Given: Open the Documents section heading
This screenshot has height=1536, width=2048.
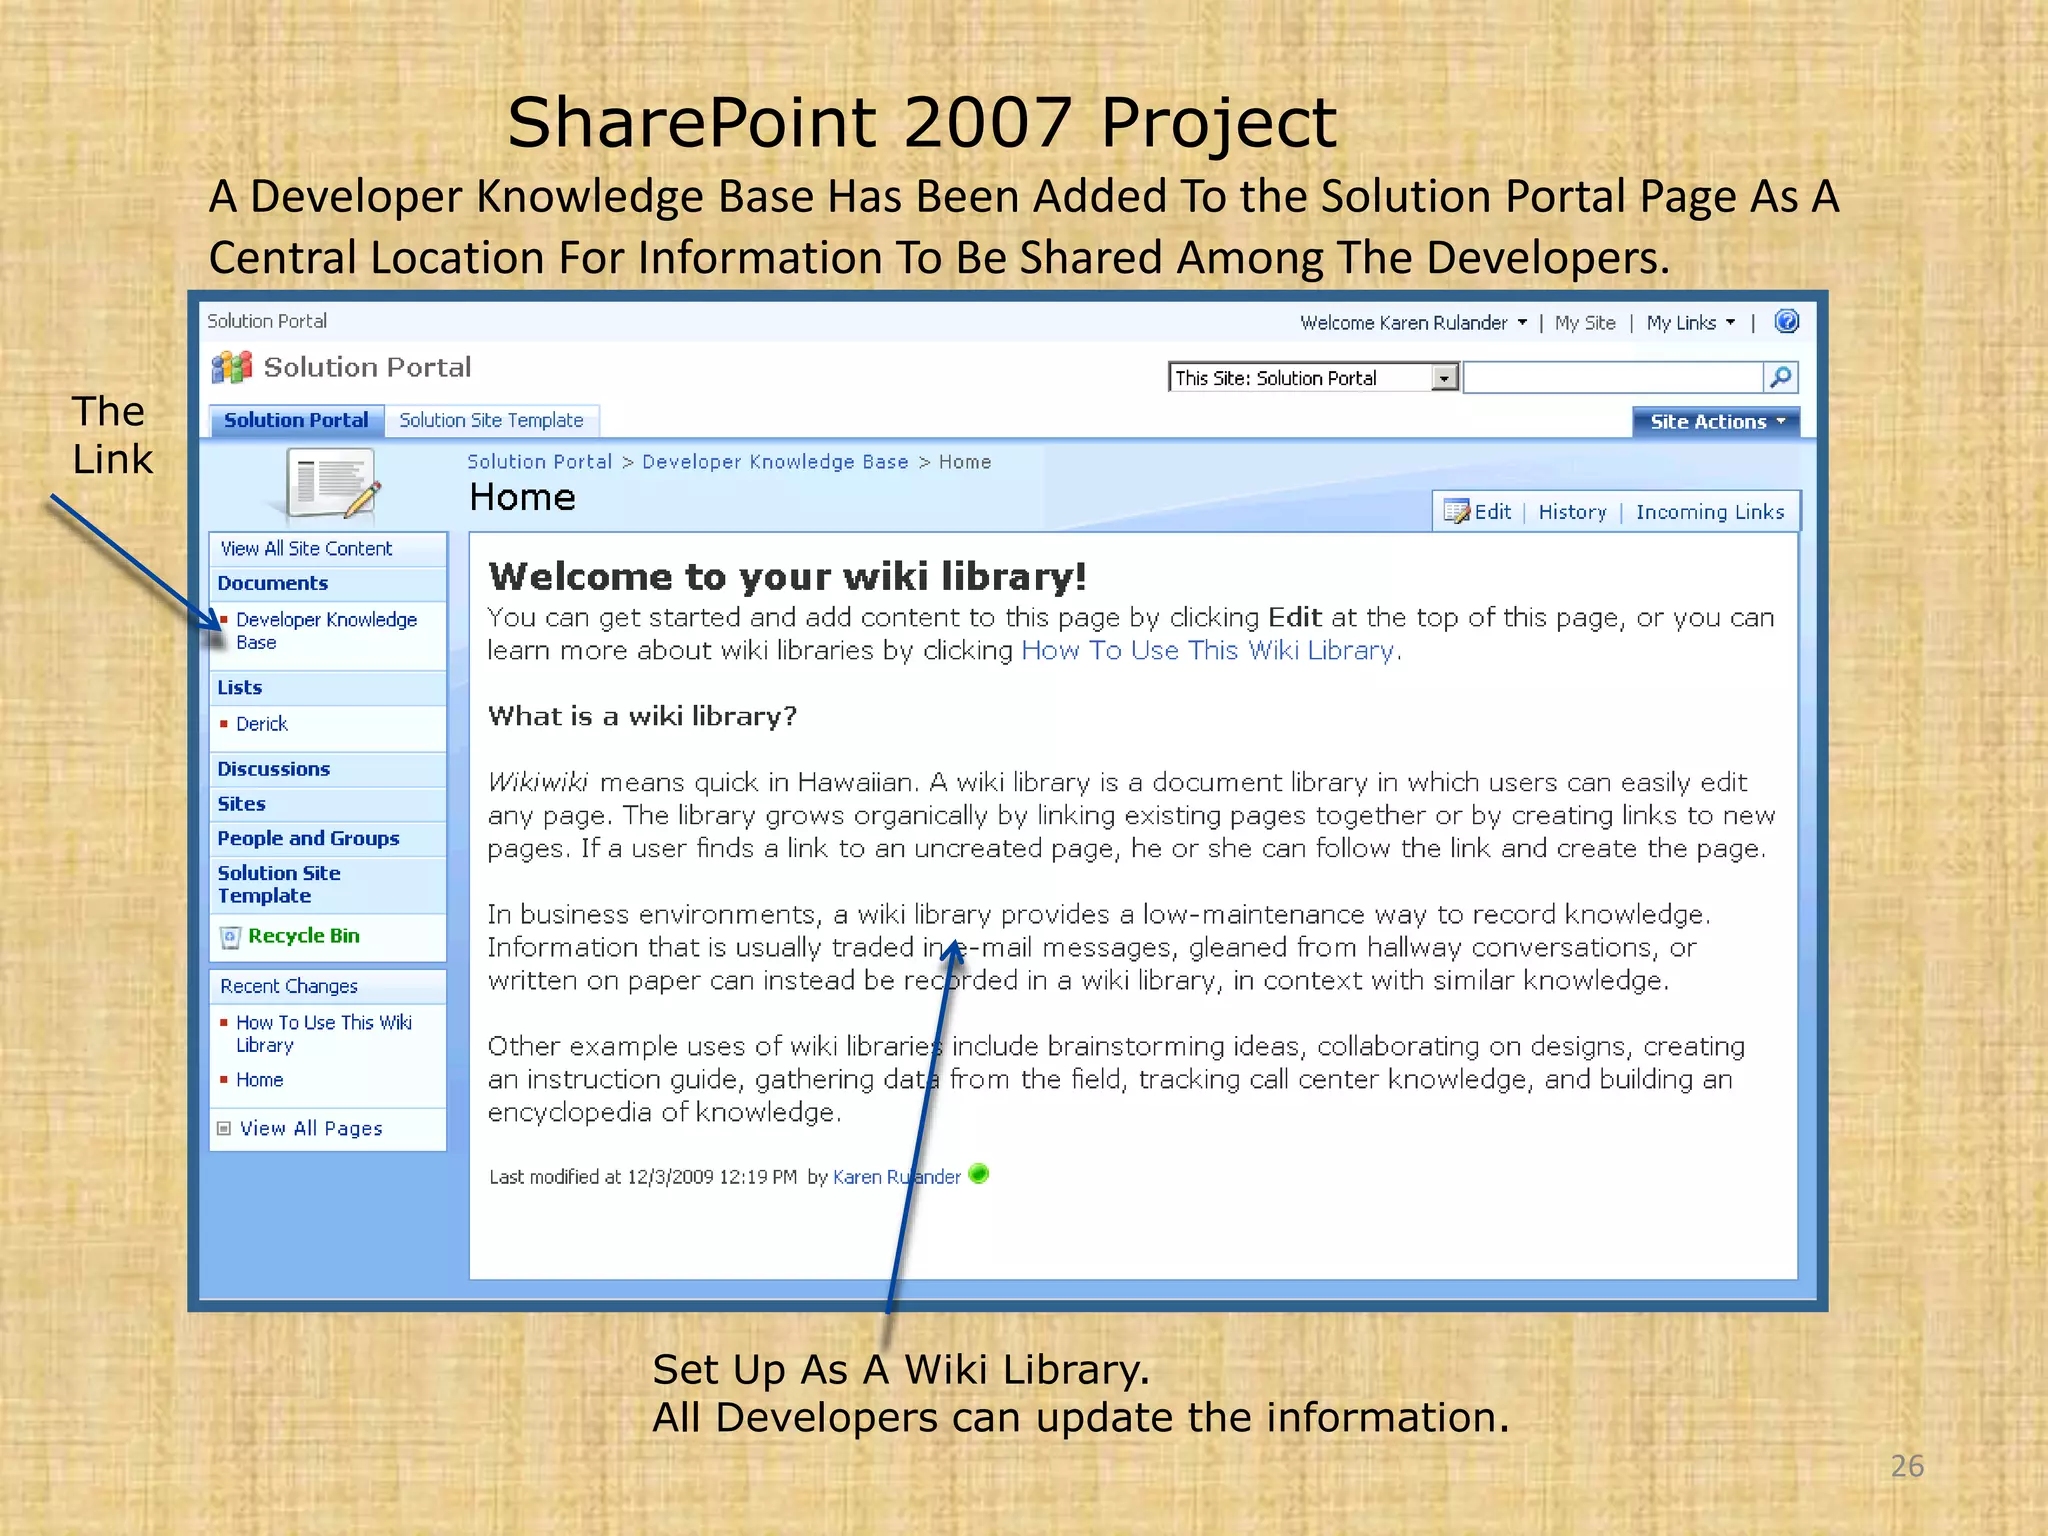Looking at the screenshot, I should coord(273,583).
